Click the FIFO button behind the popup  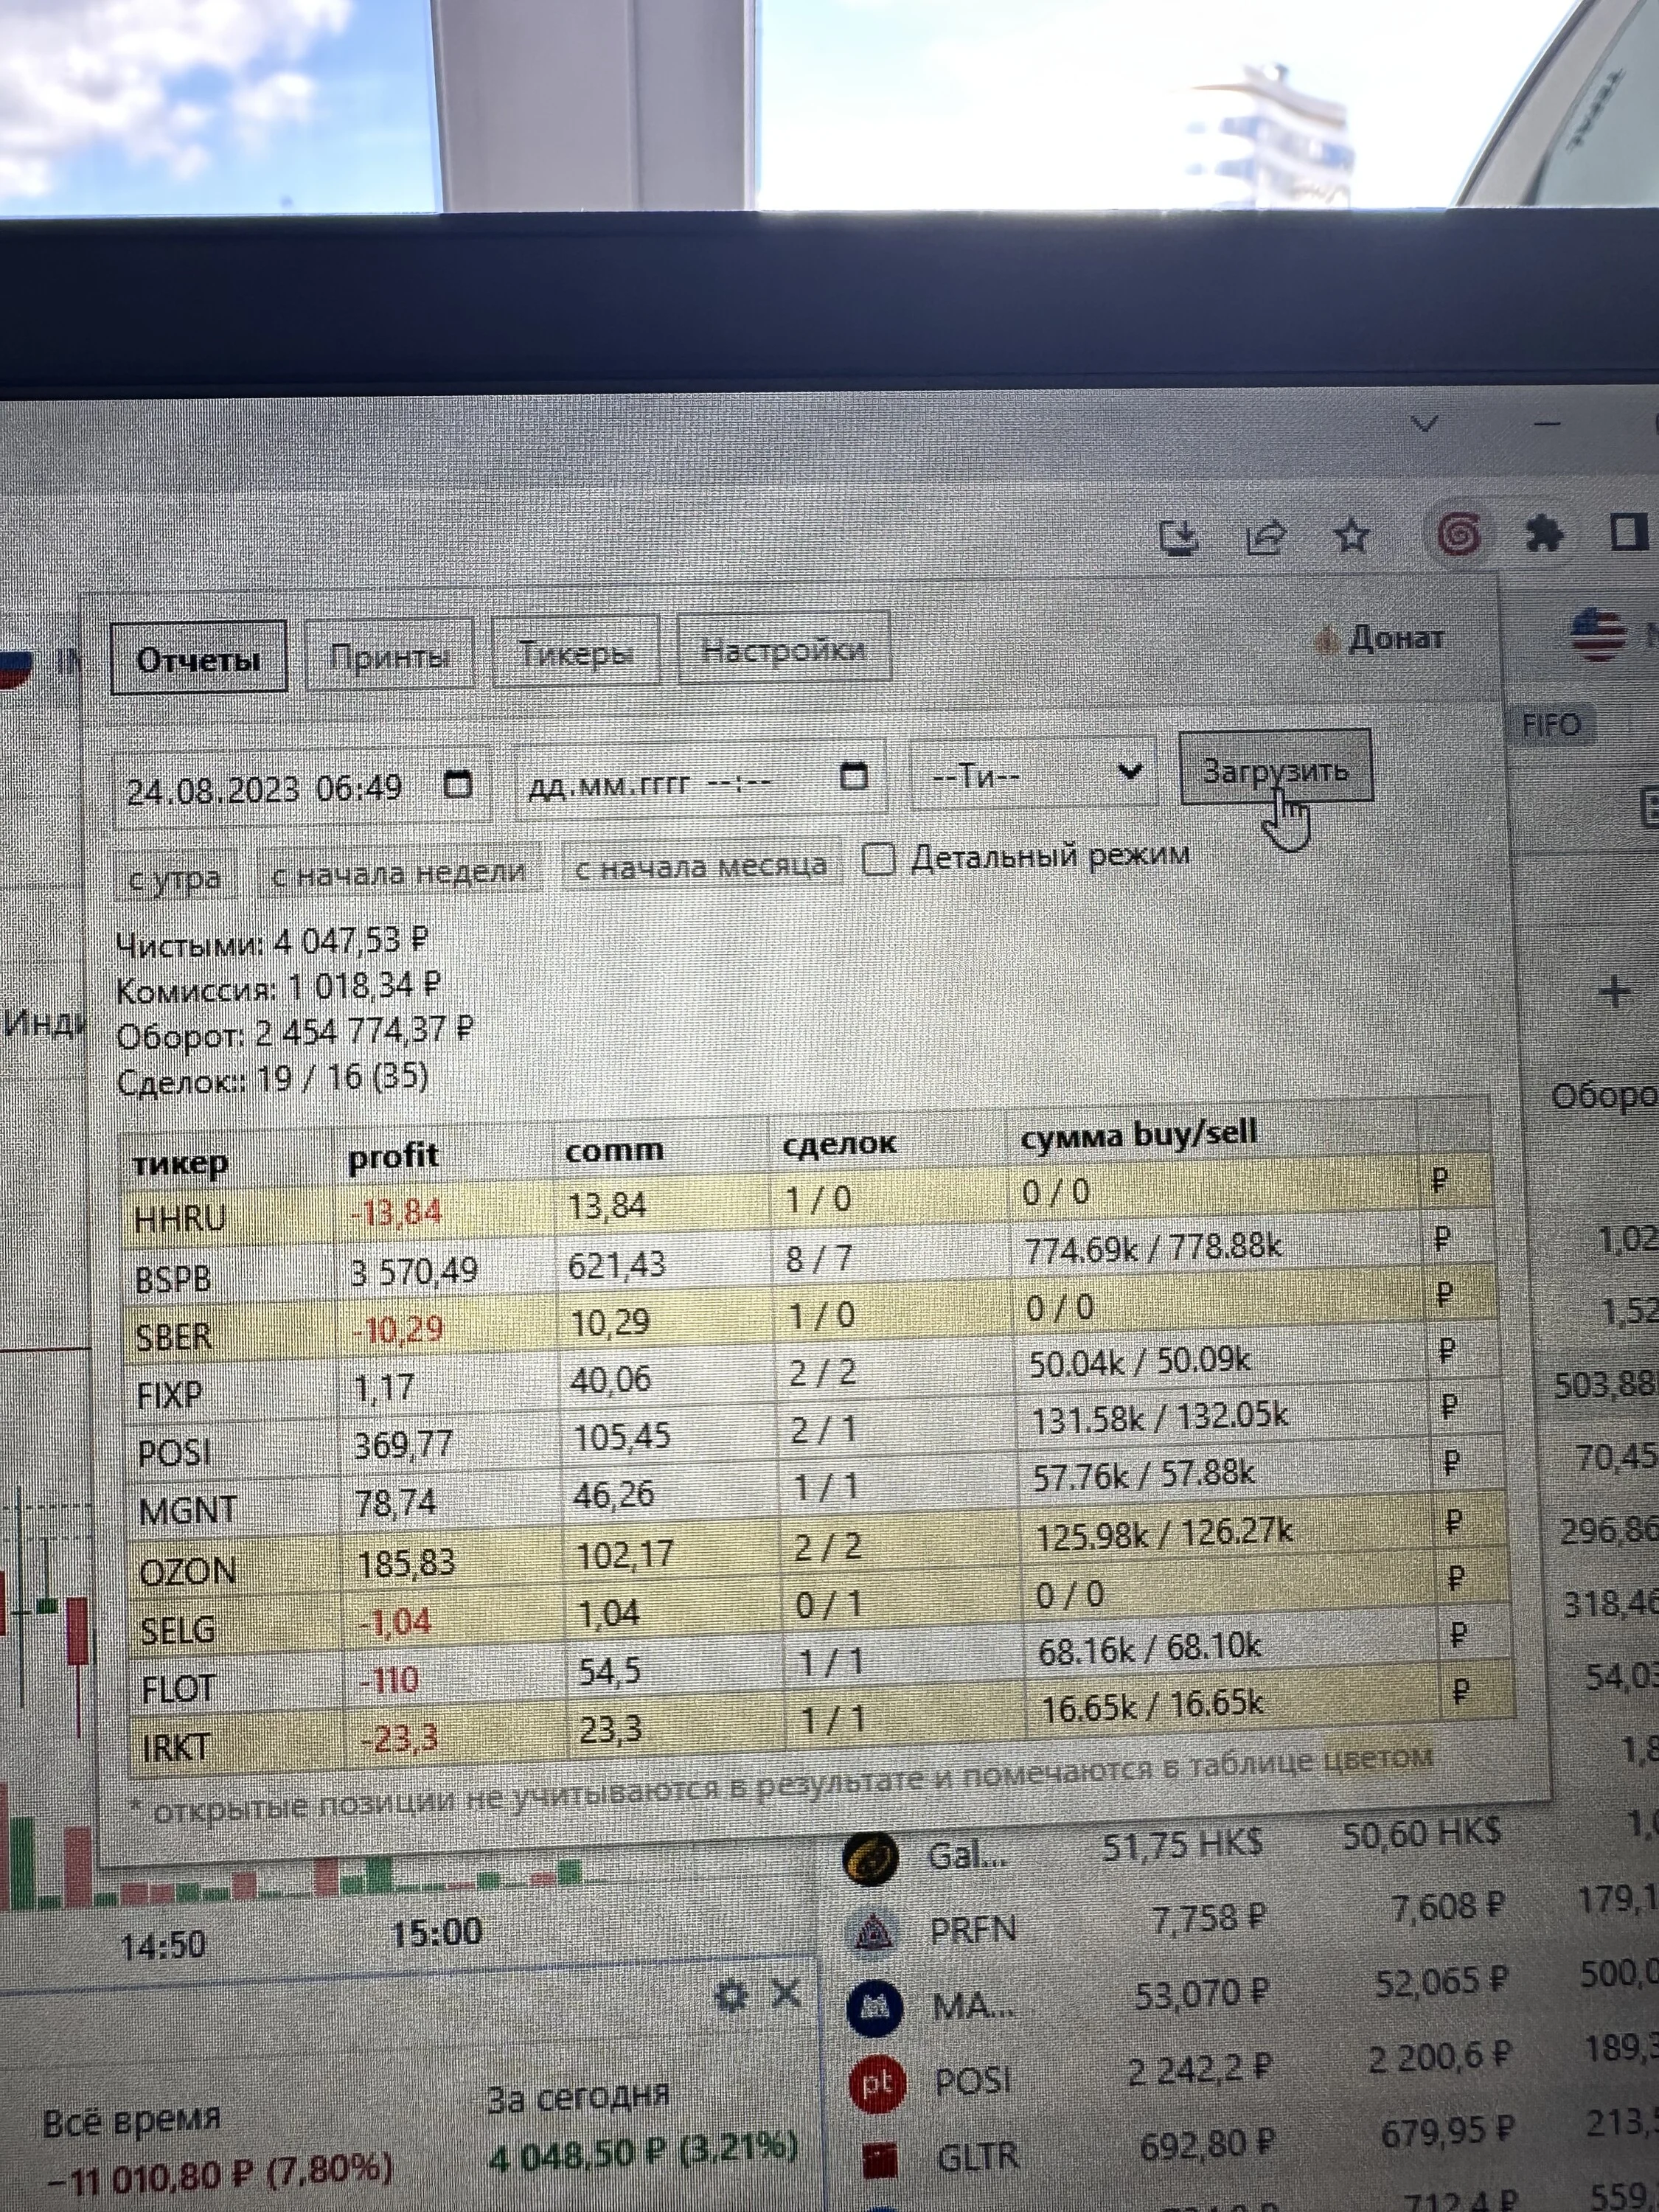(x=1551, y=724)
